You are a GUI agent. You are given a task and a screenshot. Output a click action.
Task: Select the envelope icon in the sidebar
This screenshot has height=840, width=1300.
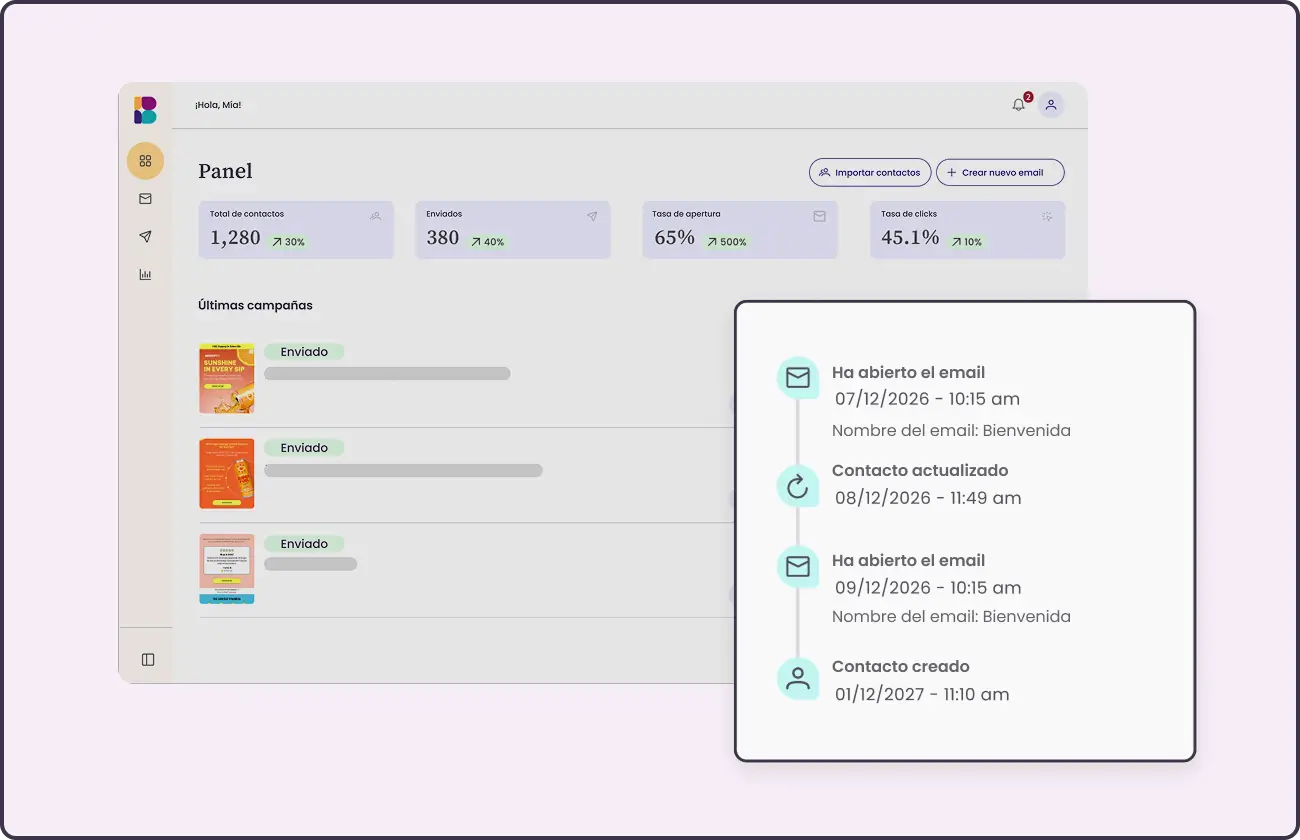pos(145,198)
